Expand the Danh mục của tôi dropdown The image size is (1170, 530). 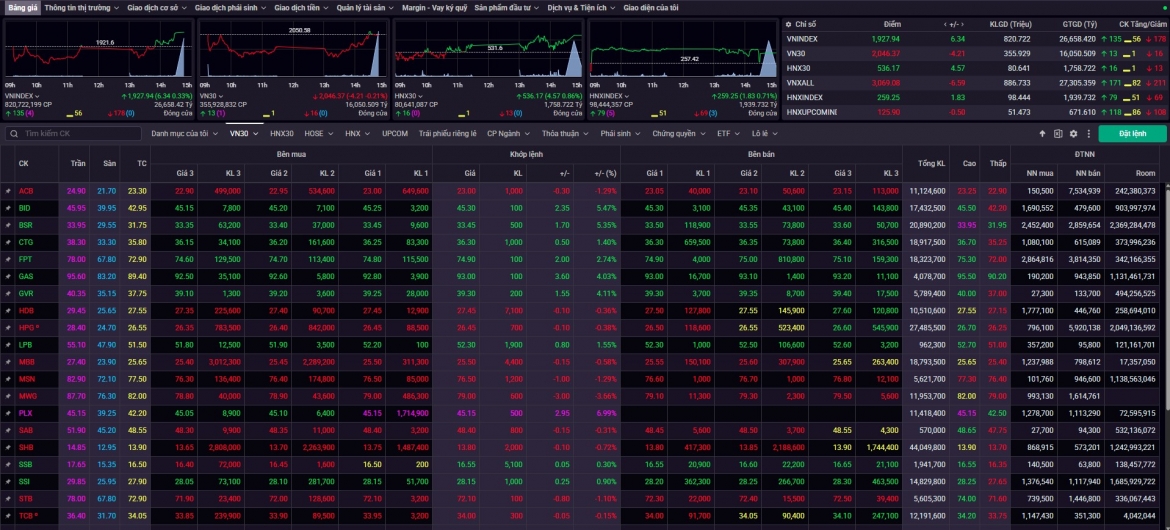[x=184, y=134]
